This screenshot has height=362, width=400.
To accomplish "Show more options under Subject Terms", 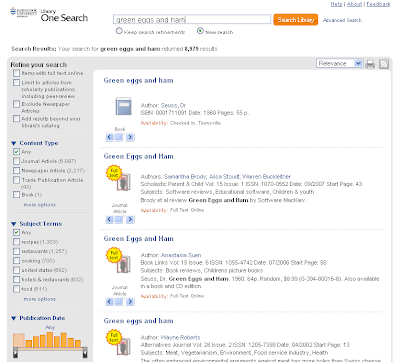I will click(x=40, y=299).
